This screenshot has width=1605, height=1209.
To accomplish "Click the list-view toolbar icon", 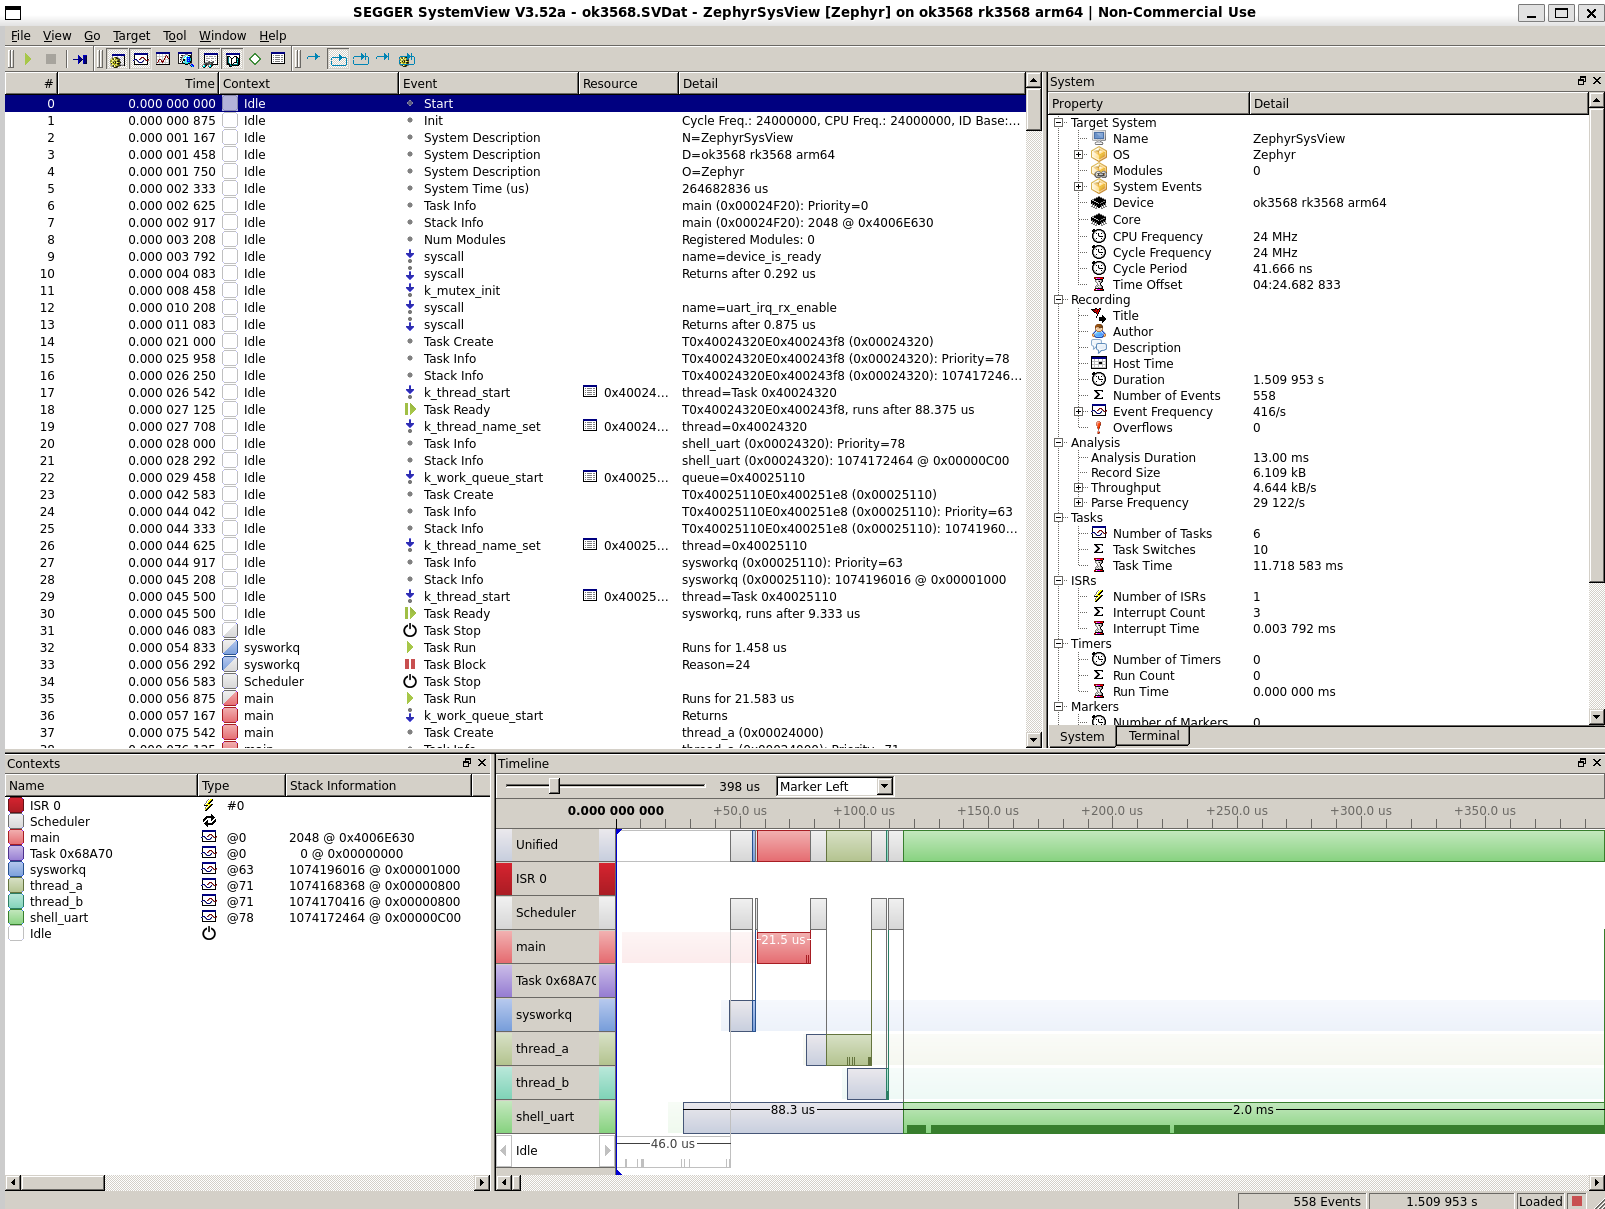I will [x=278, y=59].
